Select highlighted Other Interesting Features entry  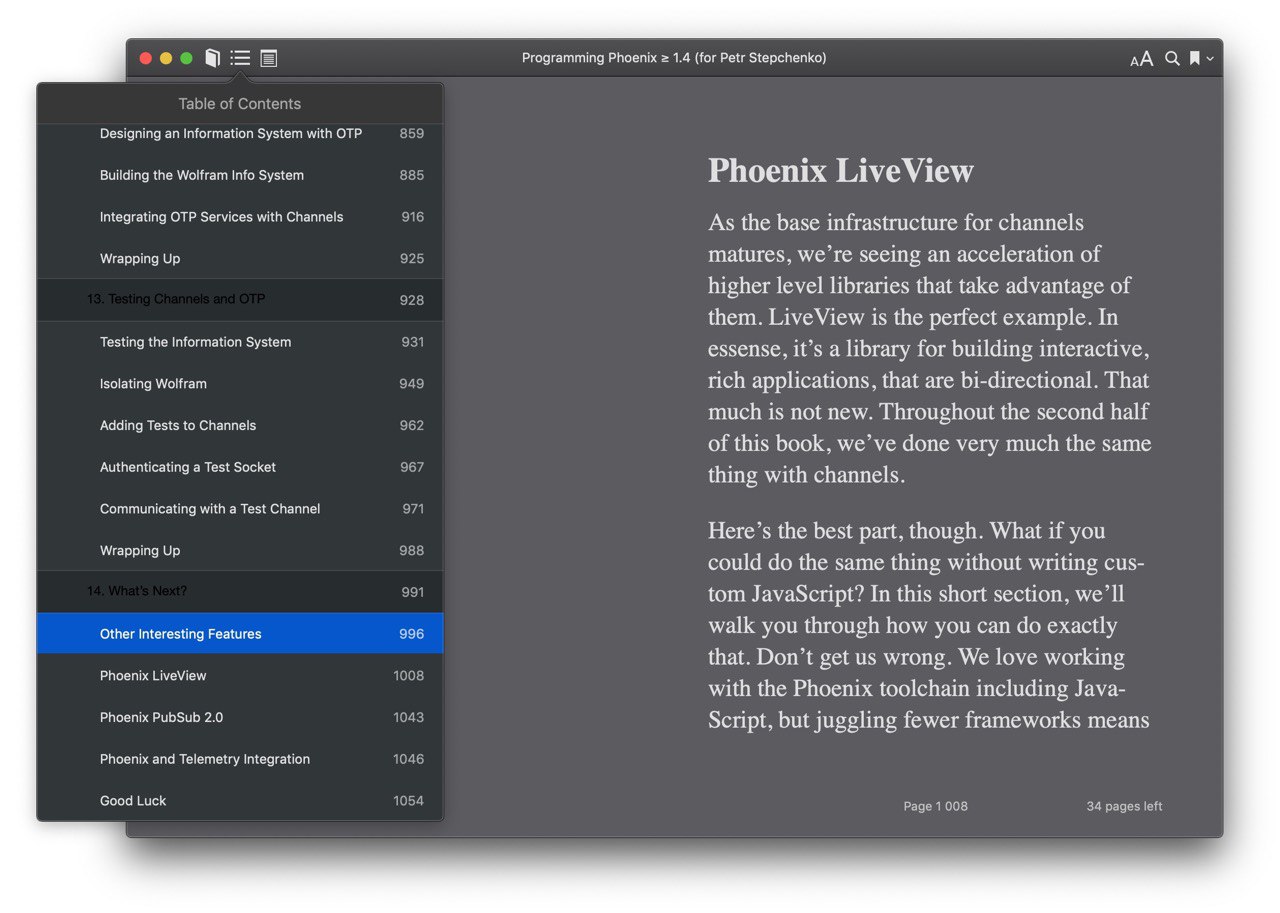click(x=240, y=634)
